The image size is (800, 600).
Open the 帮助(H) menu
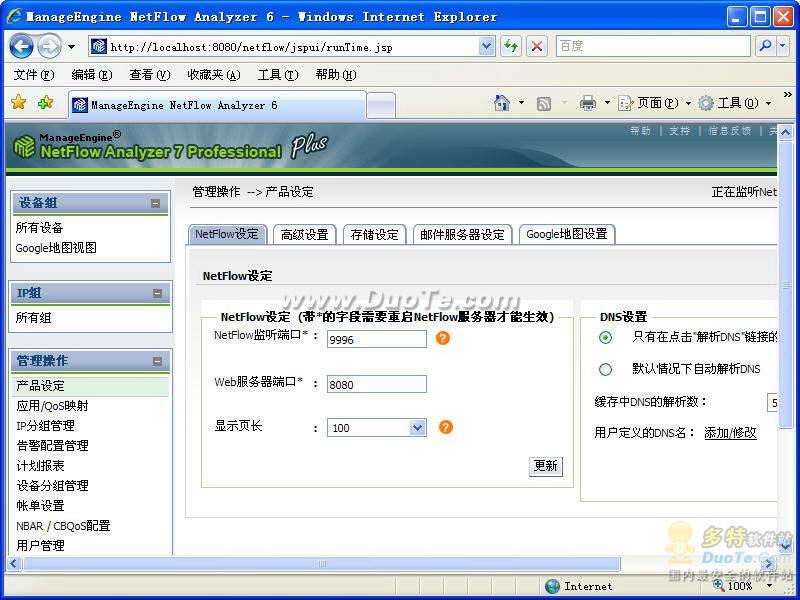coord(336,75)
